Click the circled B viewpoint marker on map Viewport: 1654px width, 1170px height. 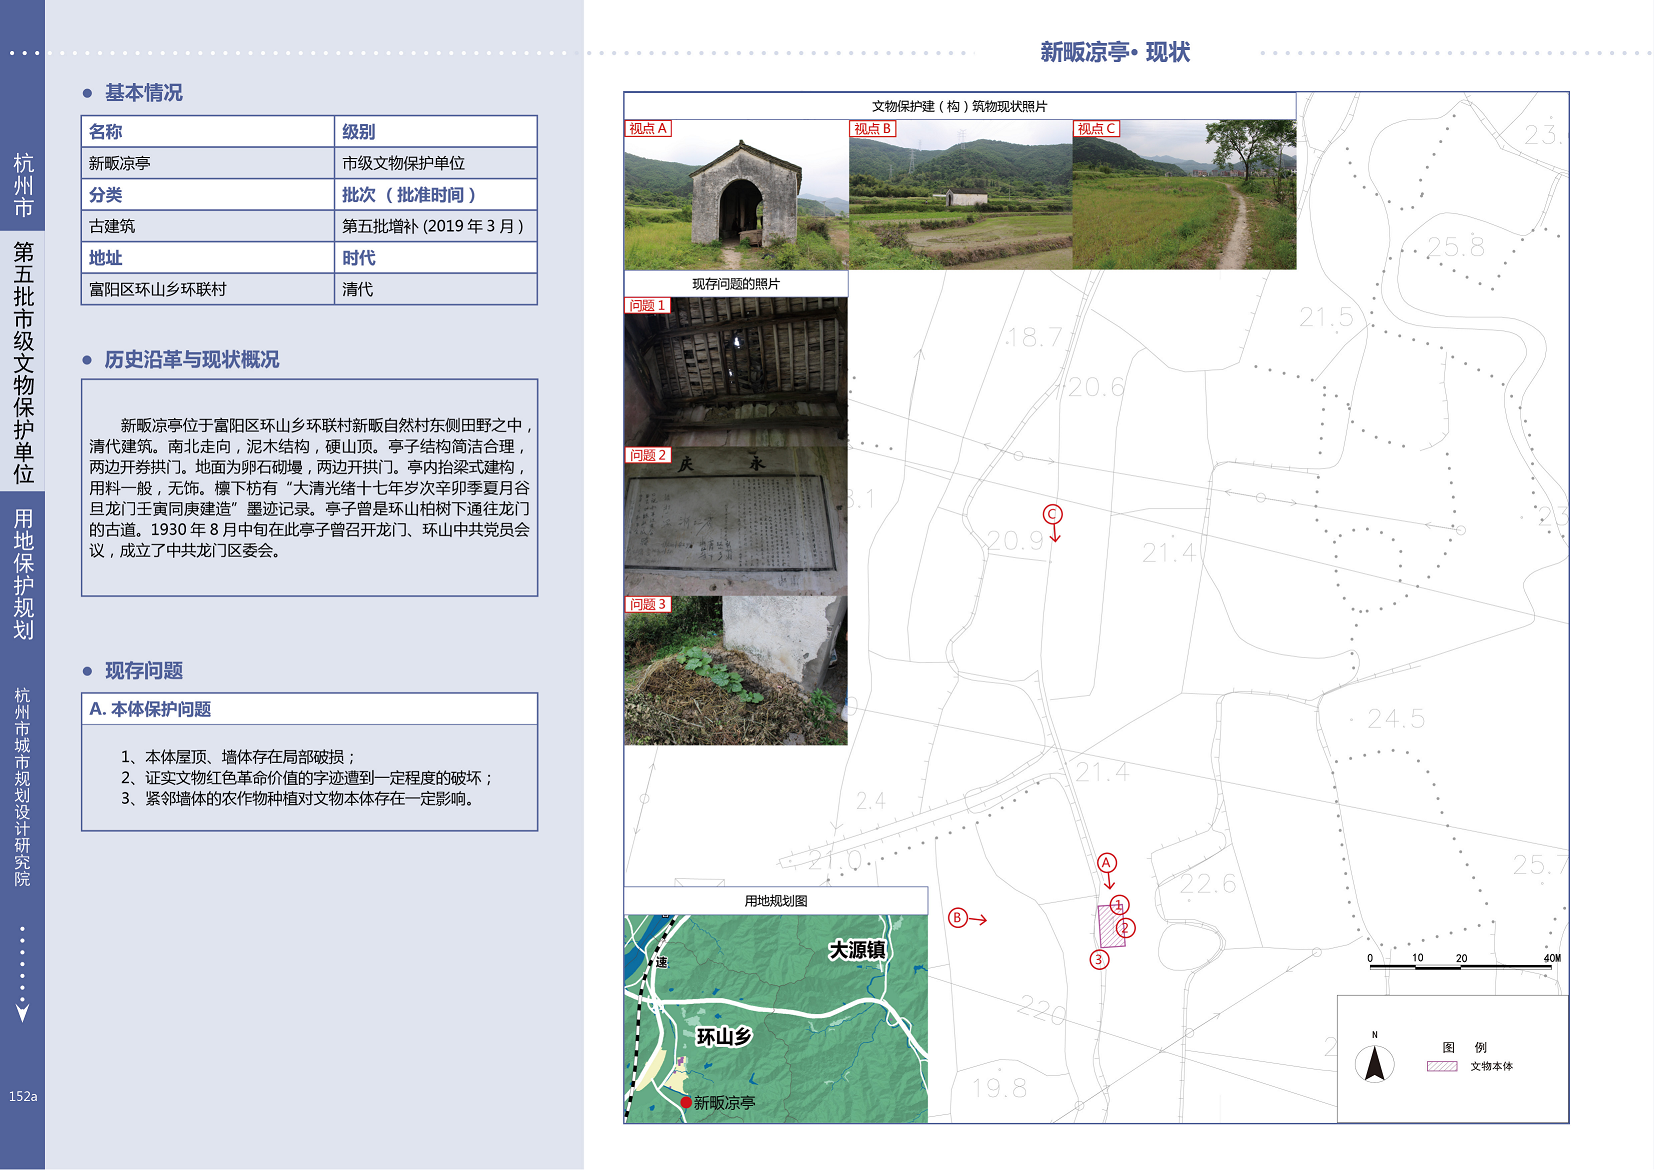point(957,918)
